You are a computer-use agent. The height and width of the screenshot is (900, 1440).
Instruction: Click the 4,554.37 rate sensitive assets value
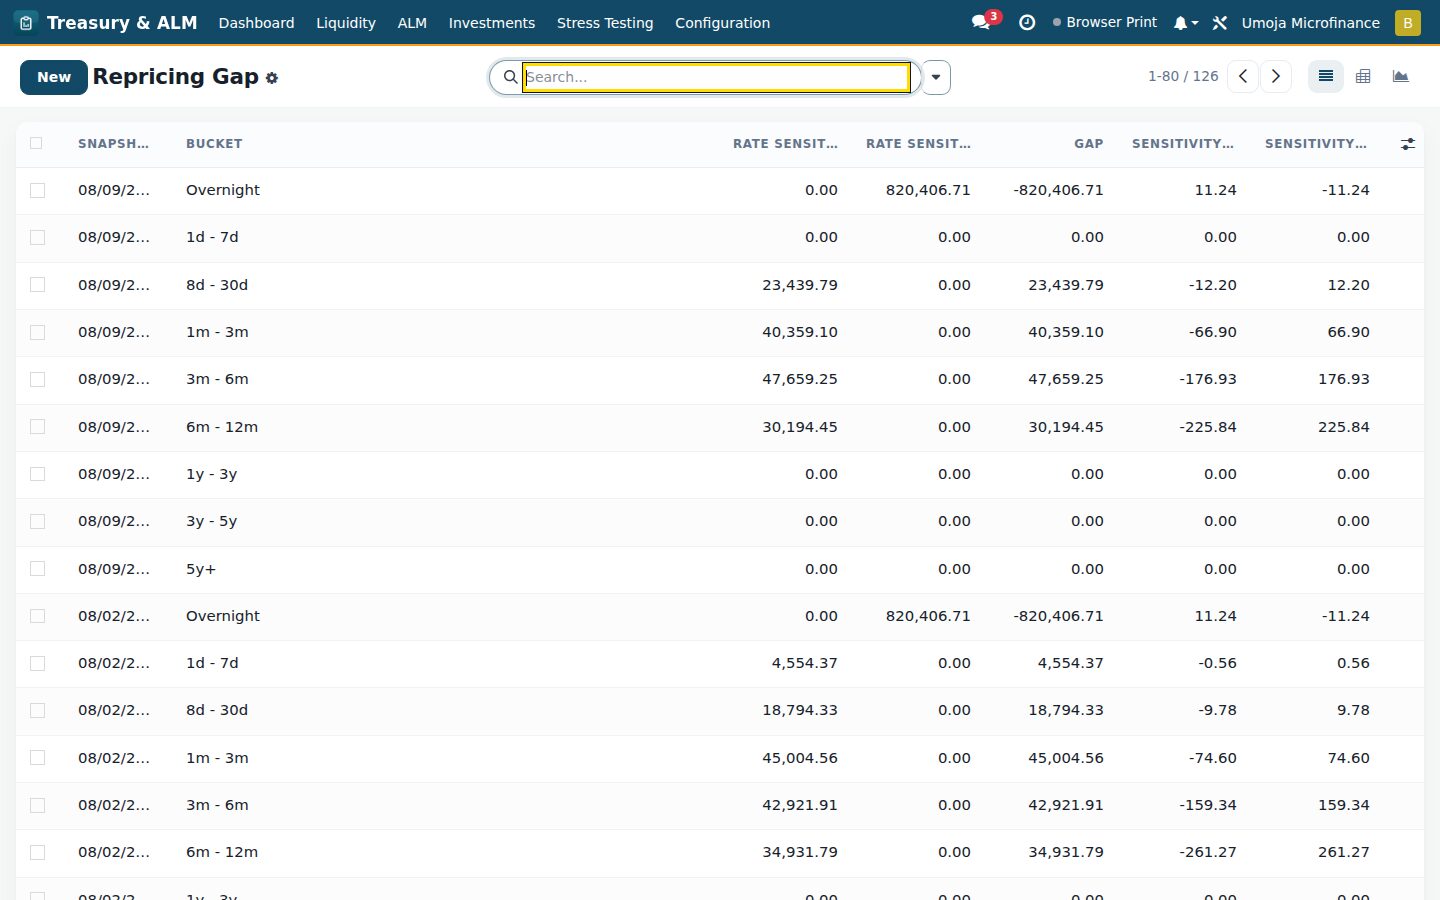(805, 663)
